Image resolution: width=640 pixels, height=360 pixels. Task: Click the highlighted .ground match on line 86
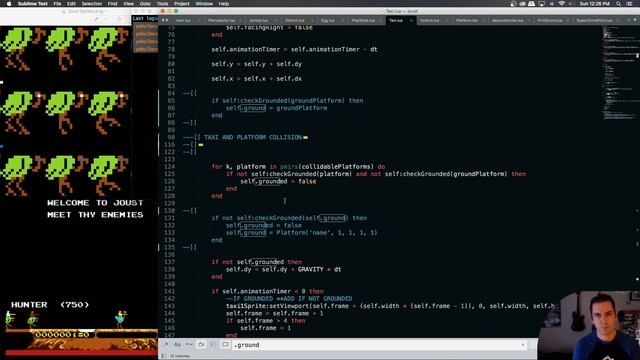[x=253, y=108]
